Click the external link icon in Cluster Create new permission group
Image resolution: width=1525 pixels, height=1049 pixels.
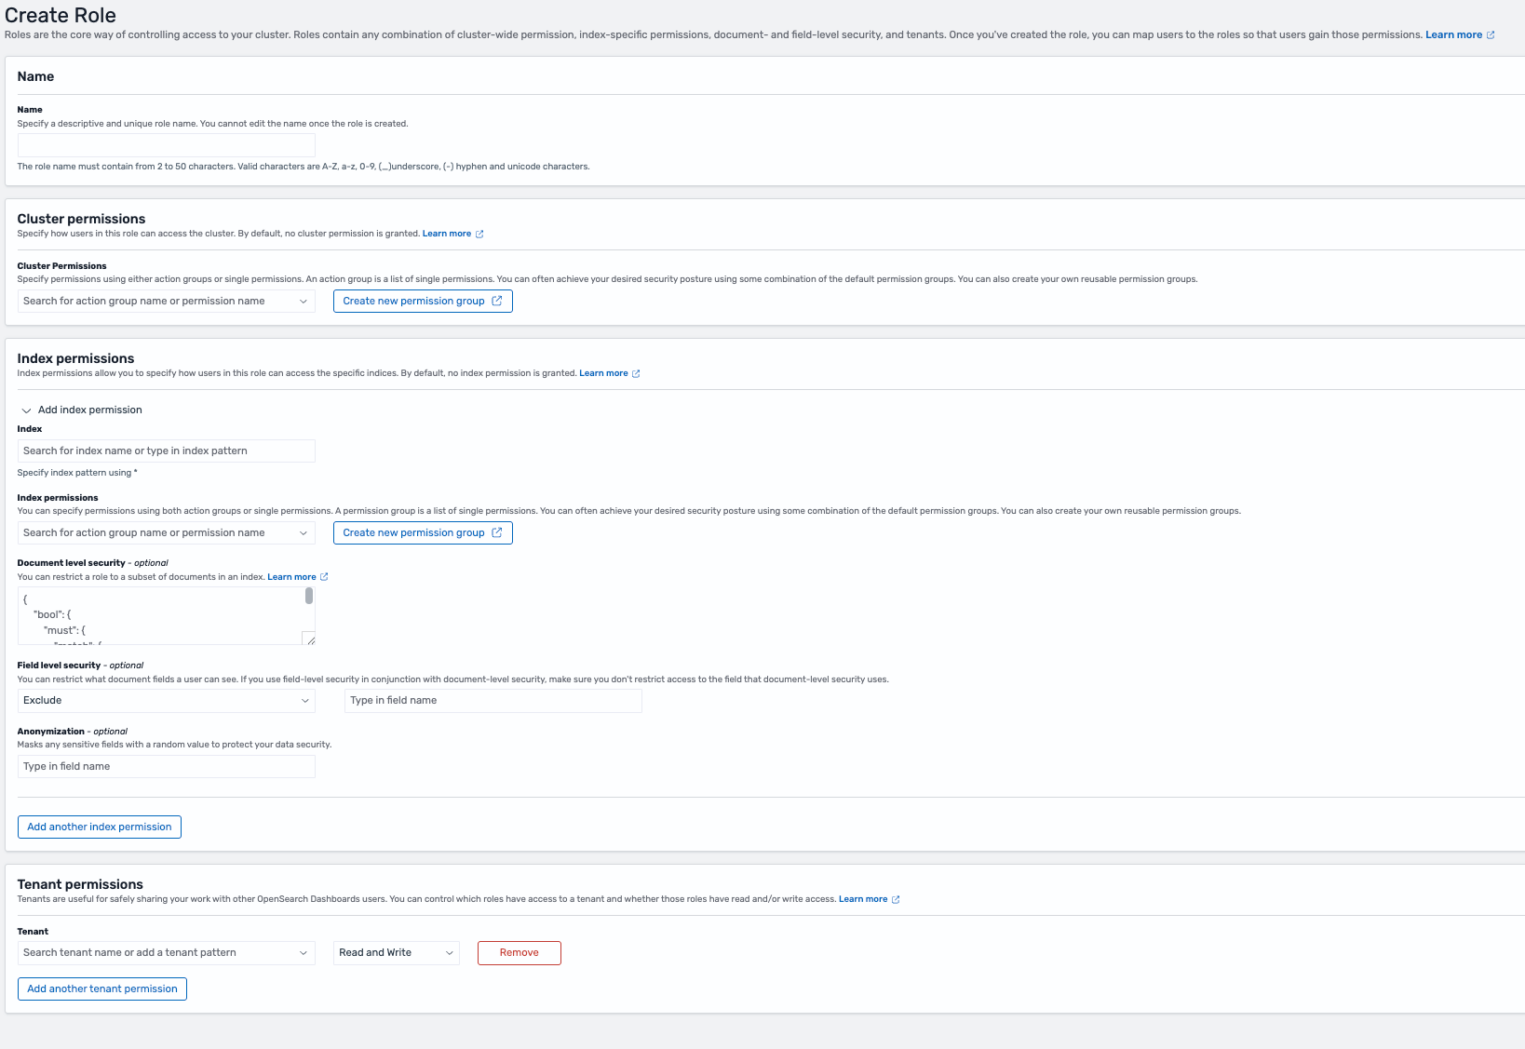(497, 301)
